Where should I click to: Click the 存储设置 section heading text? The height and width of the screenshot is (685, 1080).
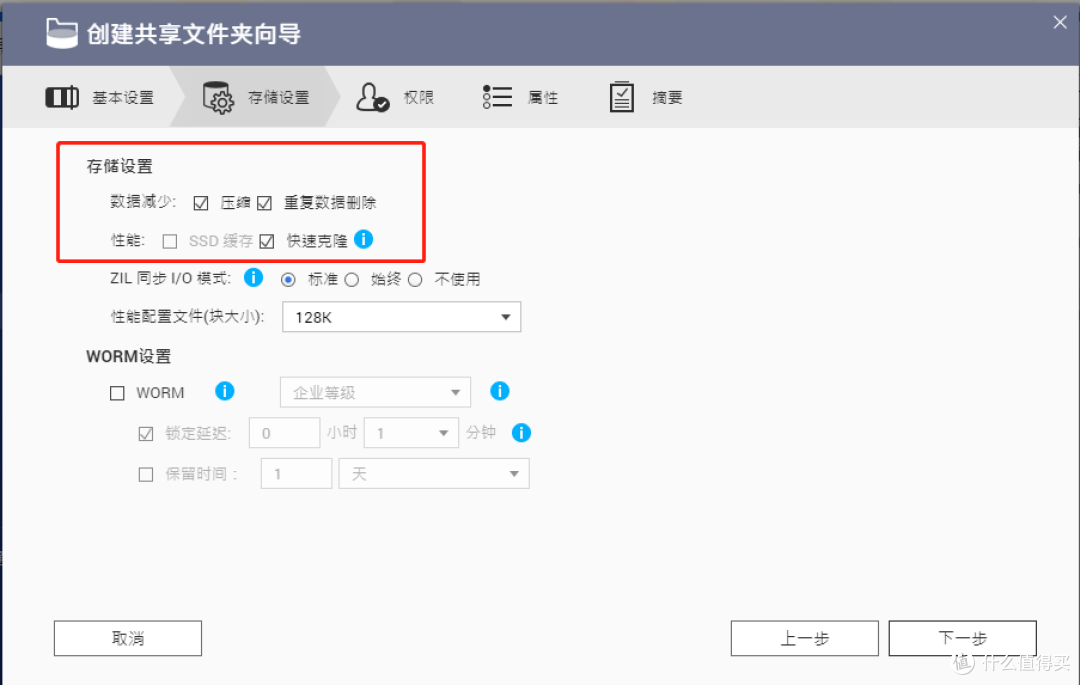point(119,166)
